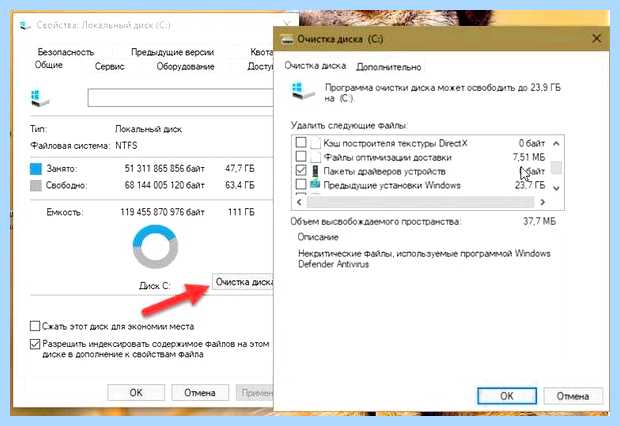Click the file list scroll up arrow
The height and width of the screenshot is (426, 620).
(x=556, y=143)
